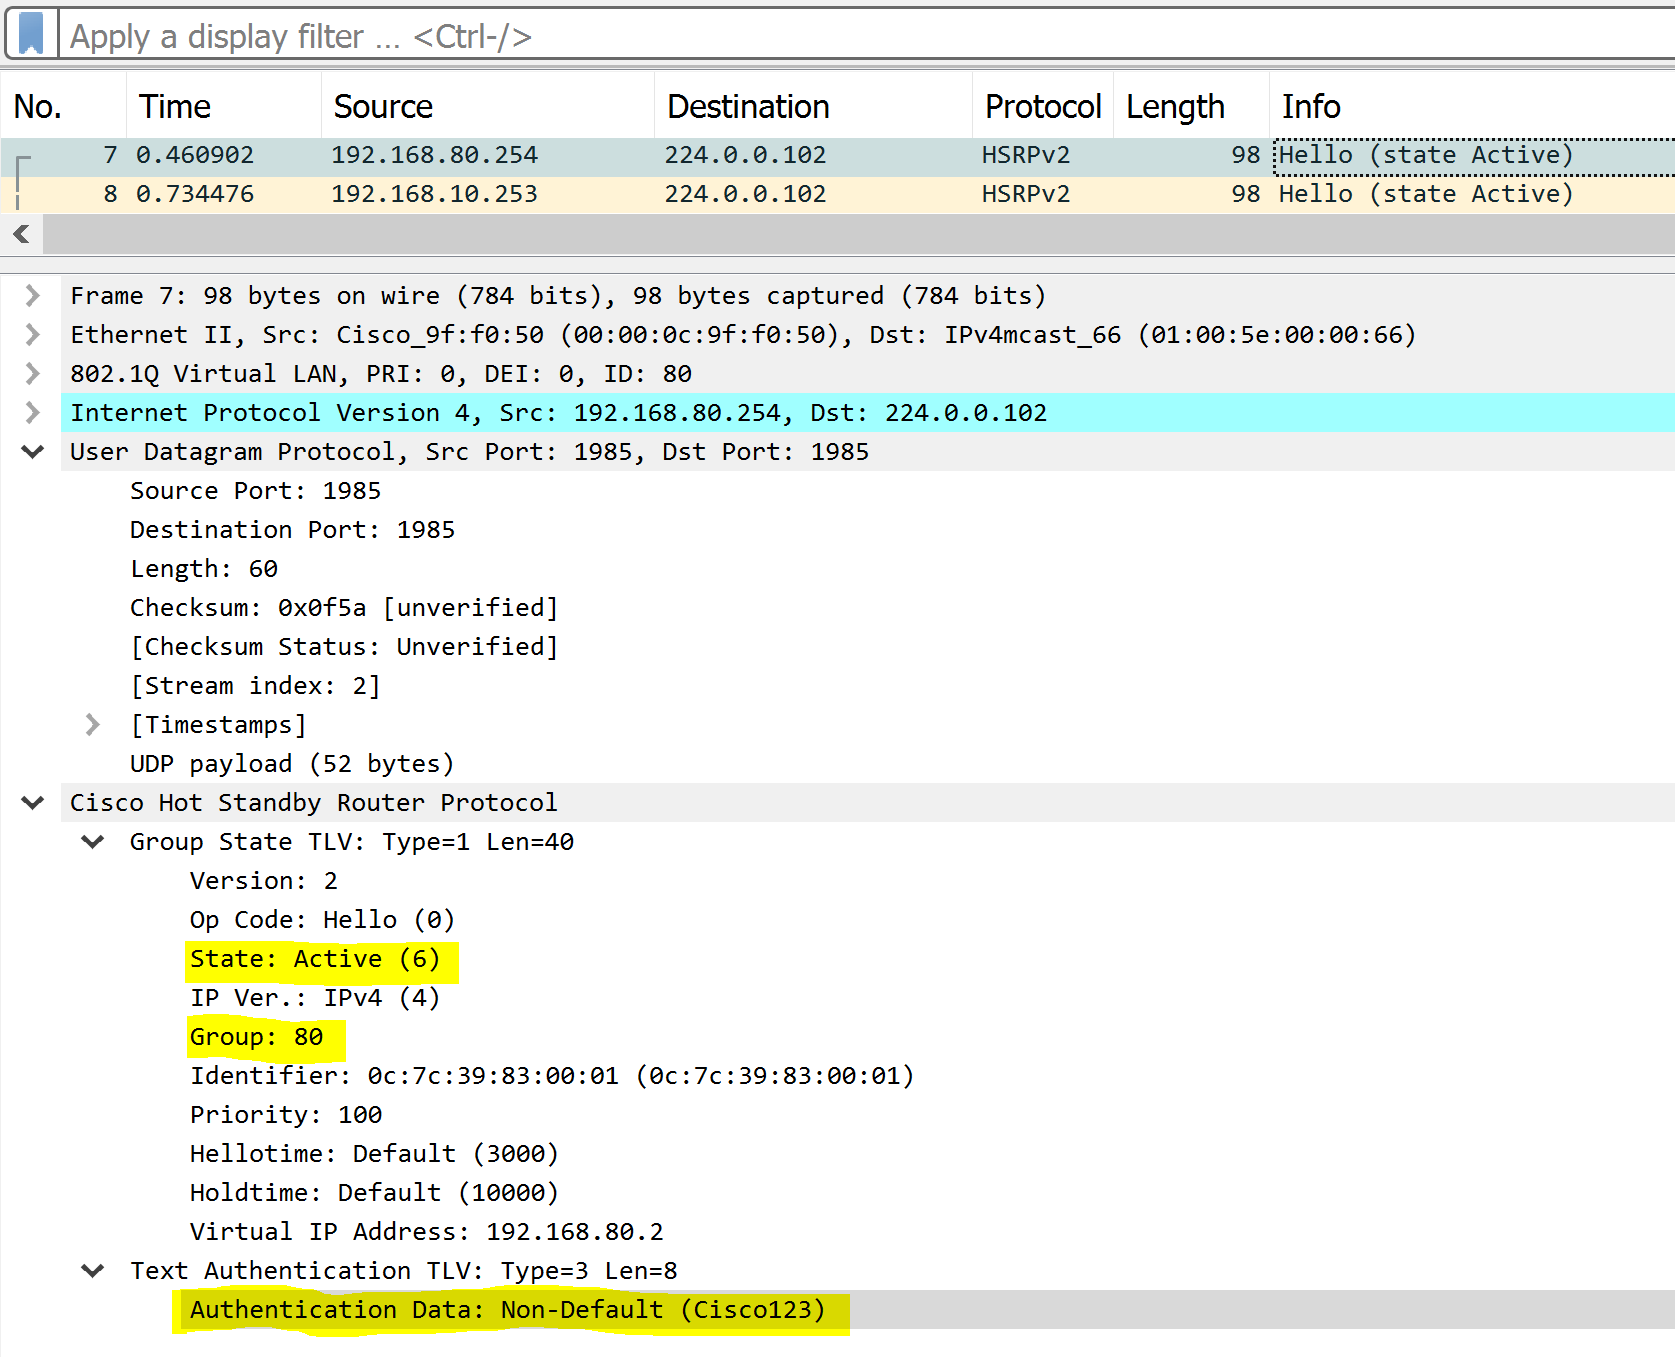Click the display filter input field
The height and width of the screenshot is (1357, 1675).
pyautogui.click(x=868, y=36)
